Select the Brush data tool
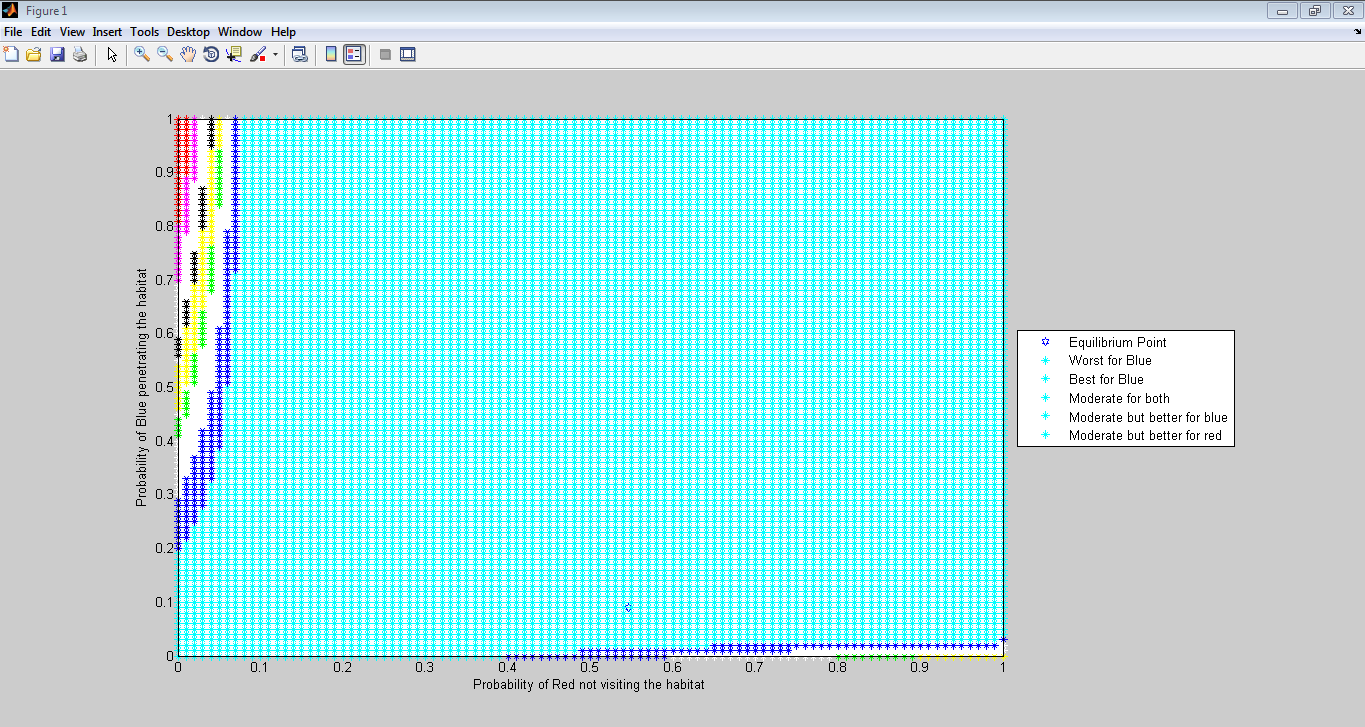The width and height of the screenshot is (1365, 727). (258, 54)
